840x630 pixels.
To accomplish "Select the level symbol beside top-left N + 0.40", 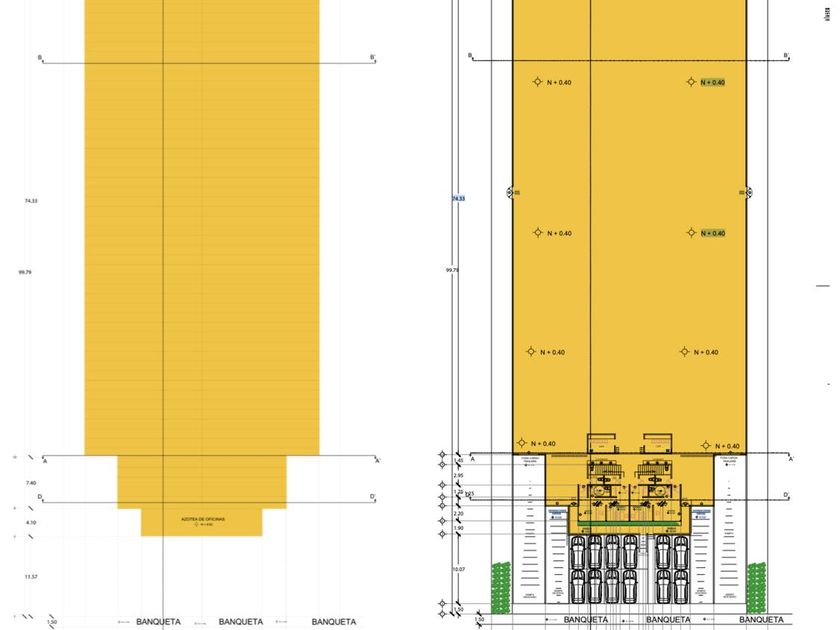I will point(538,81).
